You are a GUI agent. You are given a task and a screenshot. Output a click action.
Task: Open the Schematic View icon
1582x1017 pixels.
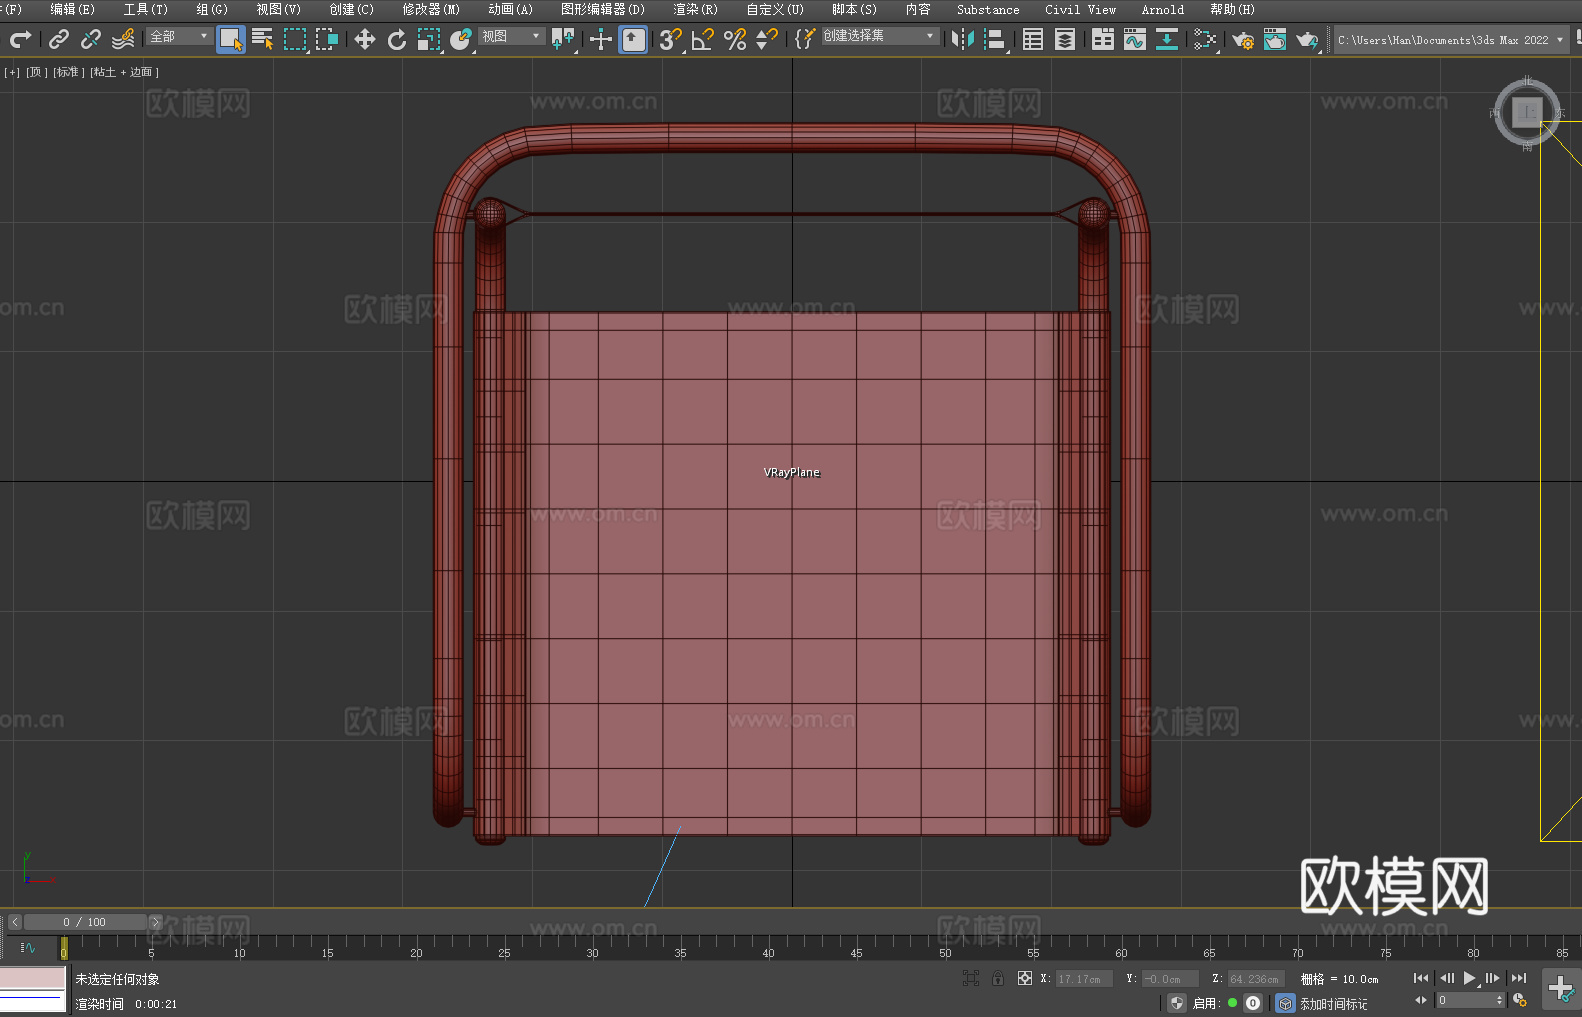pyautogui.click(x=1167, y=39)
